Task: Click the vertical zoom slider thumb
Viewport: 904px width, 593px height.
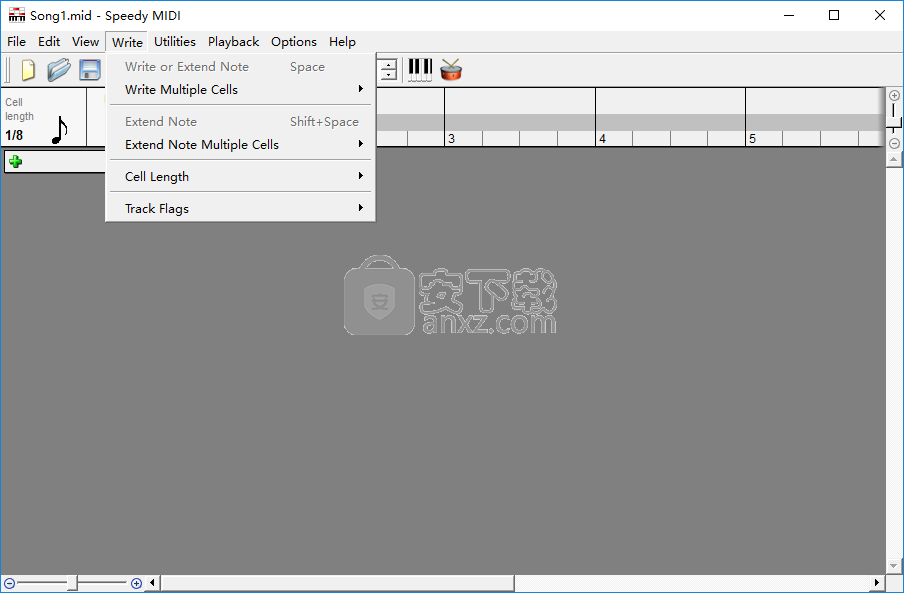Action: pos(894,122)
